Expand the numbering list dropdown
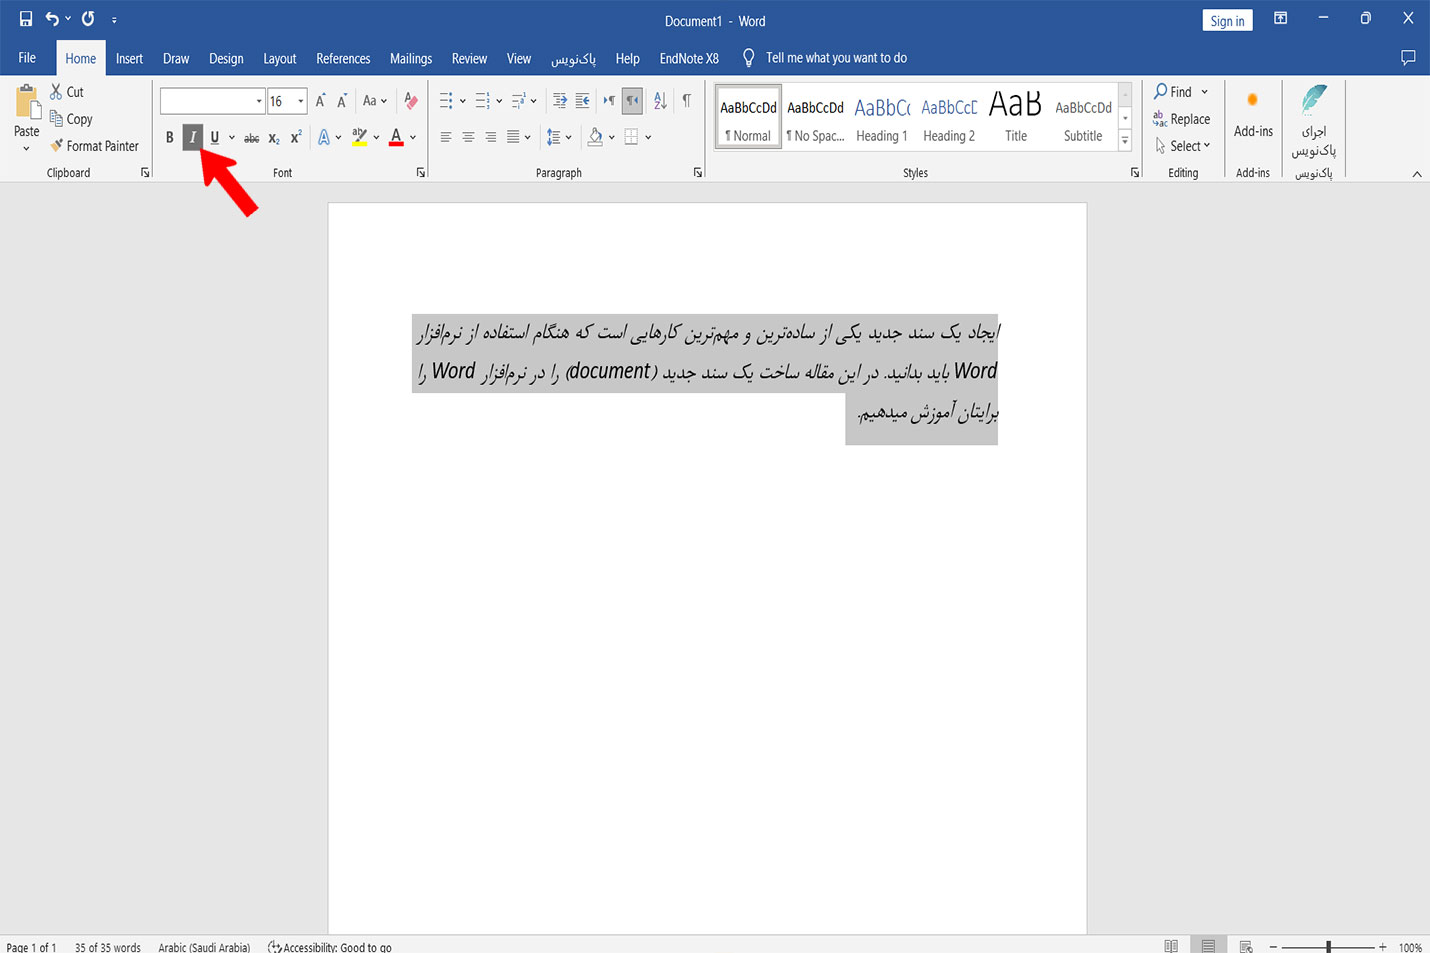Image resolution: width=1430 pixels, height=953 pixels. (499, 101)
